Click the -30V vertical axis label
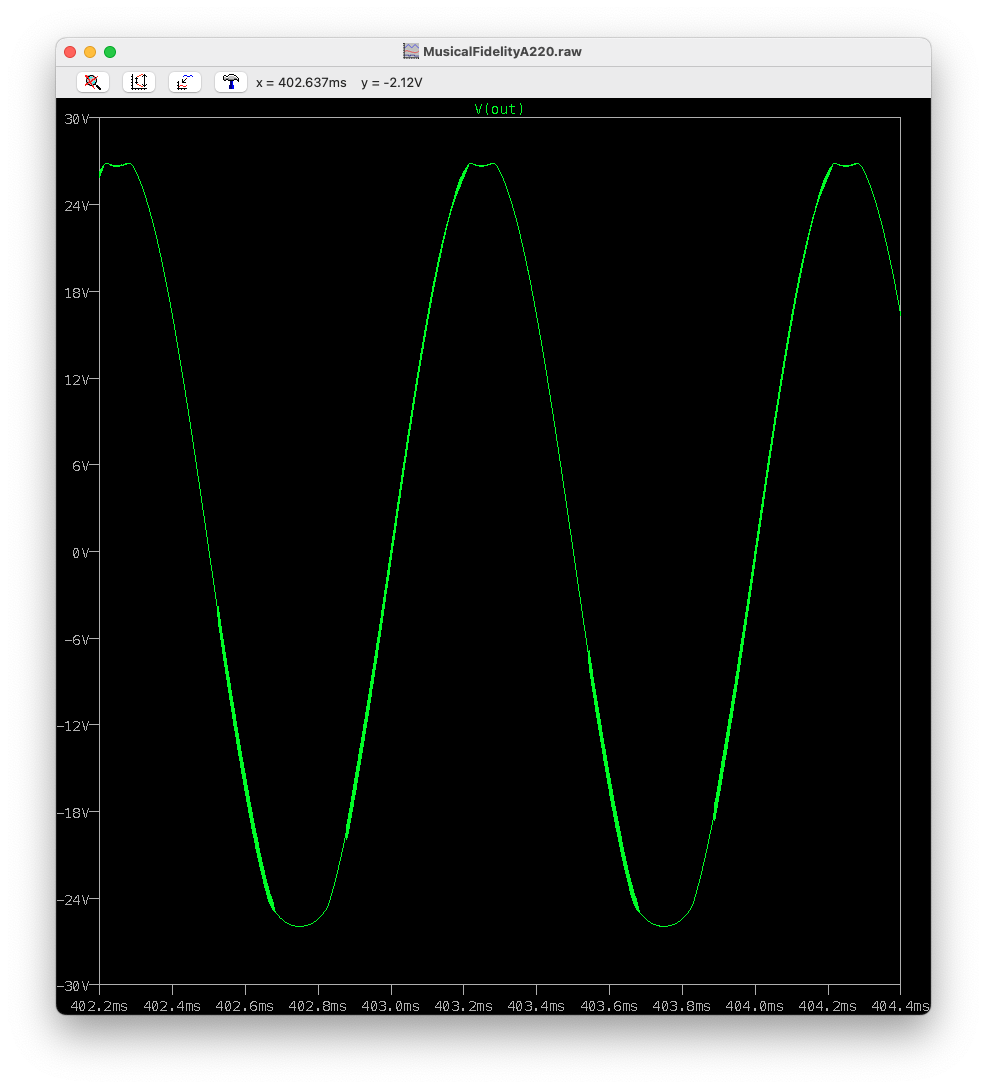This screenshot has height=1089, width=987. [73, 986]
